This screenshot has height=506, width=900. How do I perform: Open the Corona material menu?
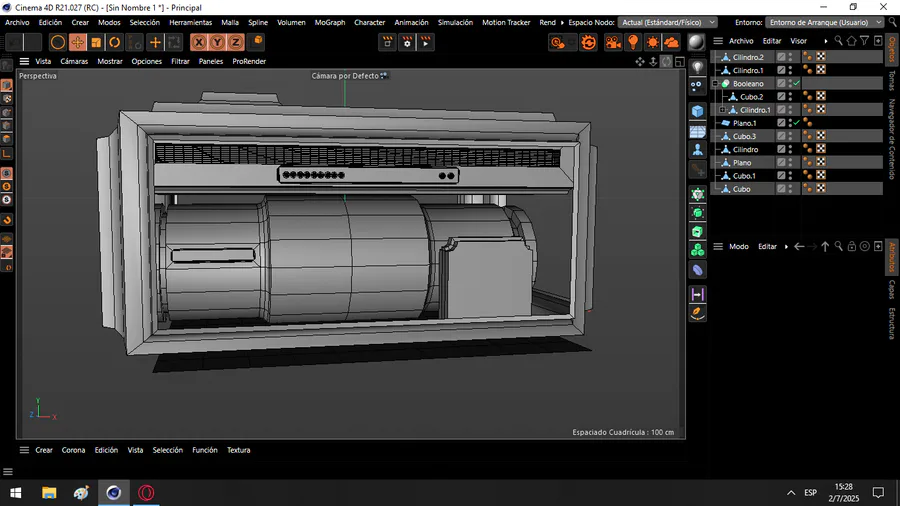coord(73,450)
